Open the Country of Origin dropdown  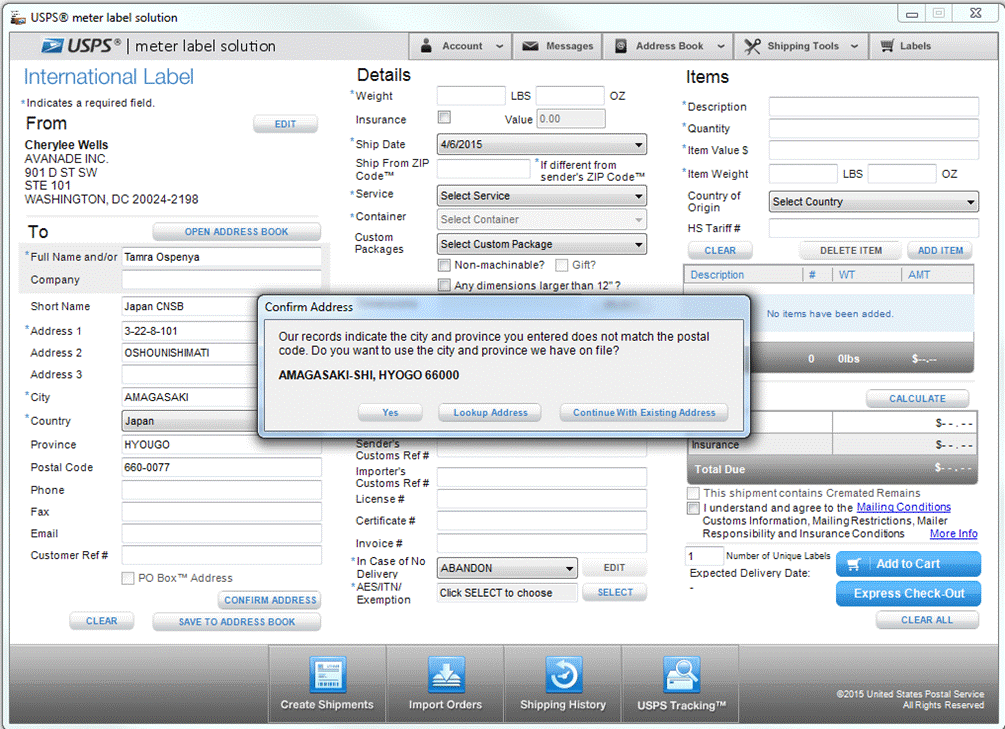coord(874,201)
